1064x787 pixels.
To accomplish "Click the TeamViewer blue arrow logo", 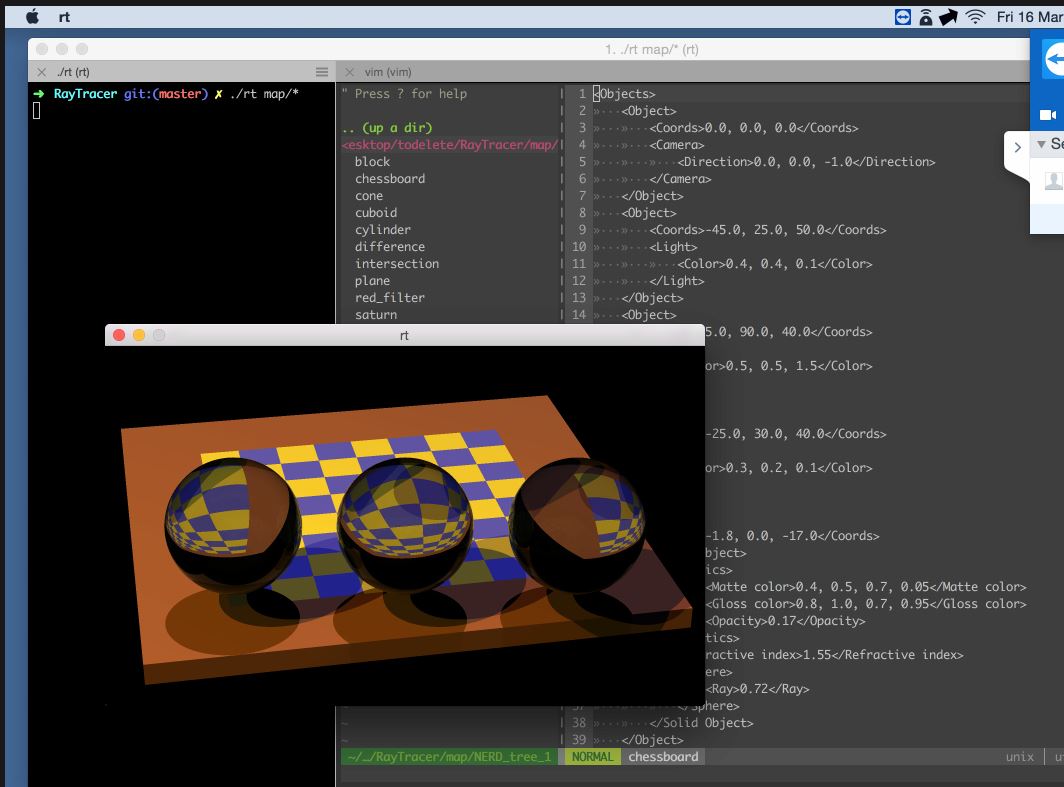I will (1055, 60).
